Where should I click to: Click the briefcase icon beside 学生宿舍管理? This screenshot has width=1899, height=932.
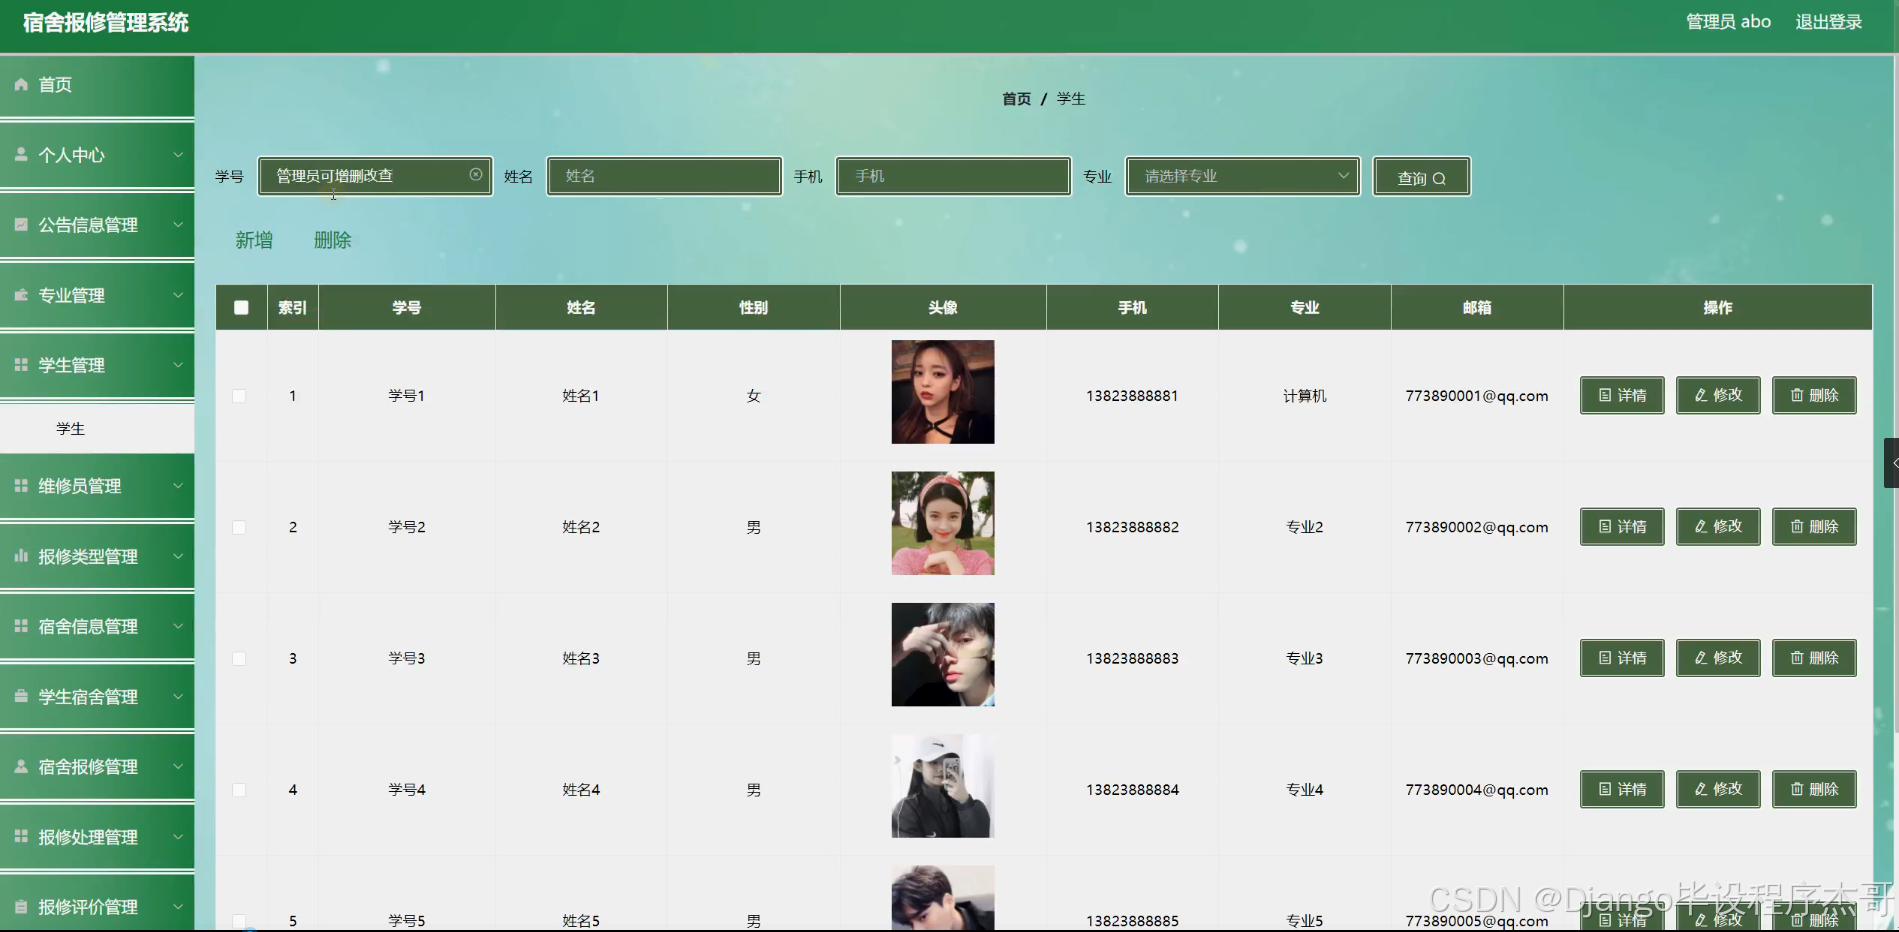[x=21, y=696]
